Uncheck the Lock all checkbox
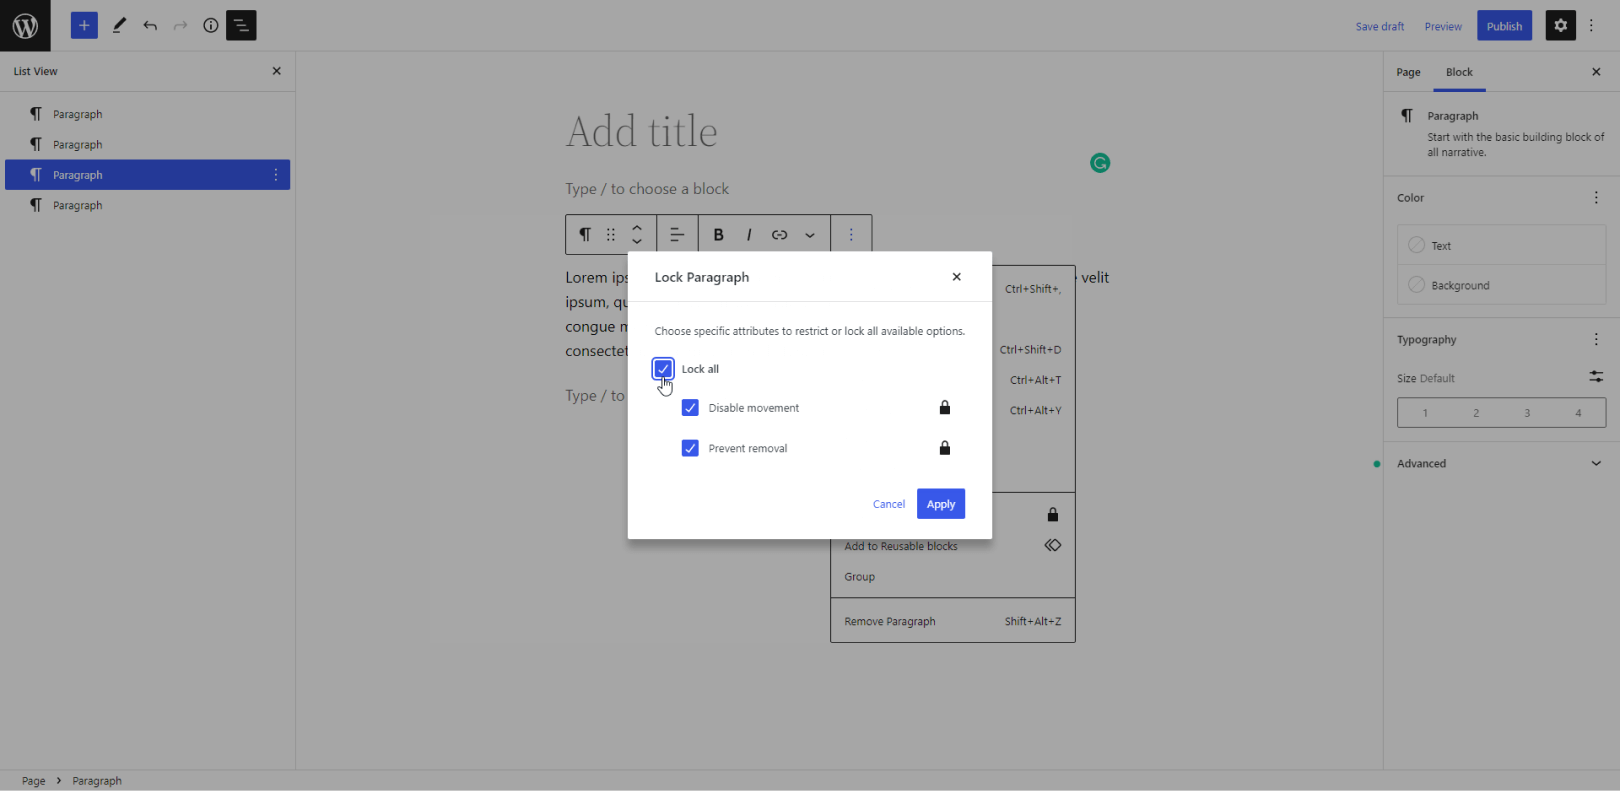This screenshot has width=1620, height=791. (663, 369)
